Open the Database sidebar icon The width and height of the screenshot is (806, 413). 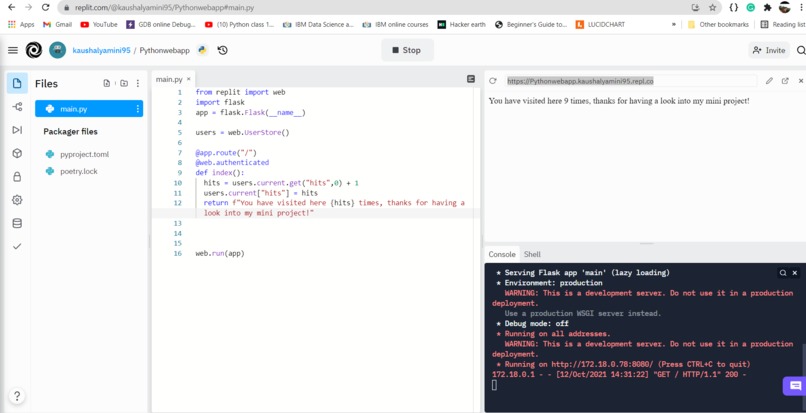(x=17, y=223)
